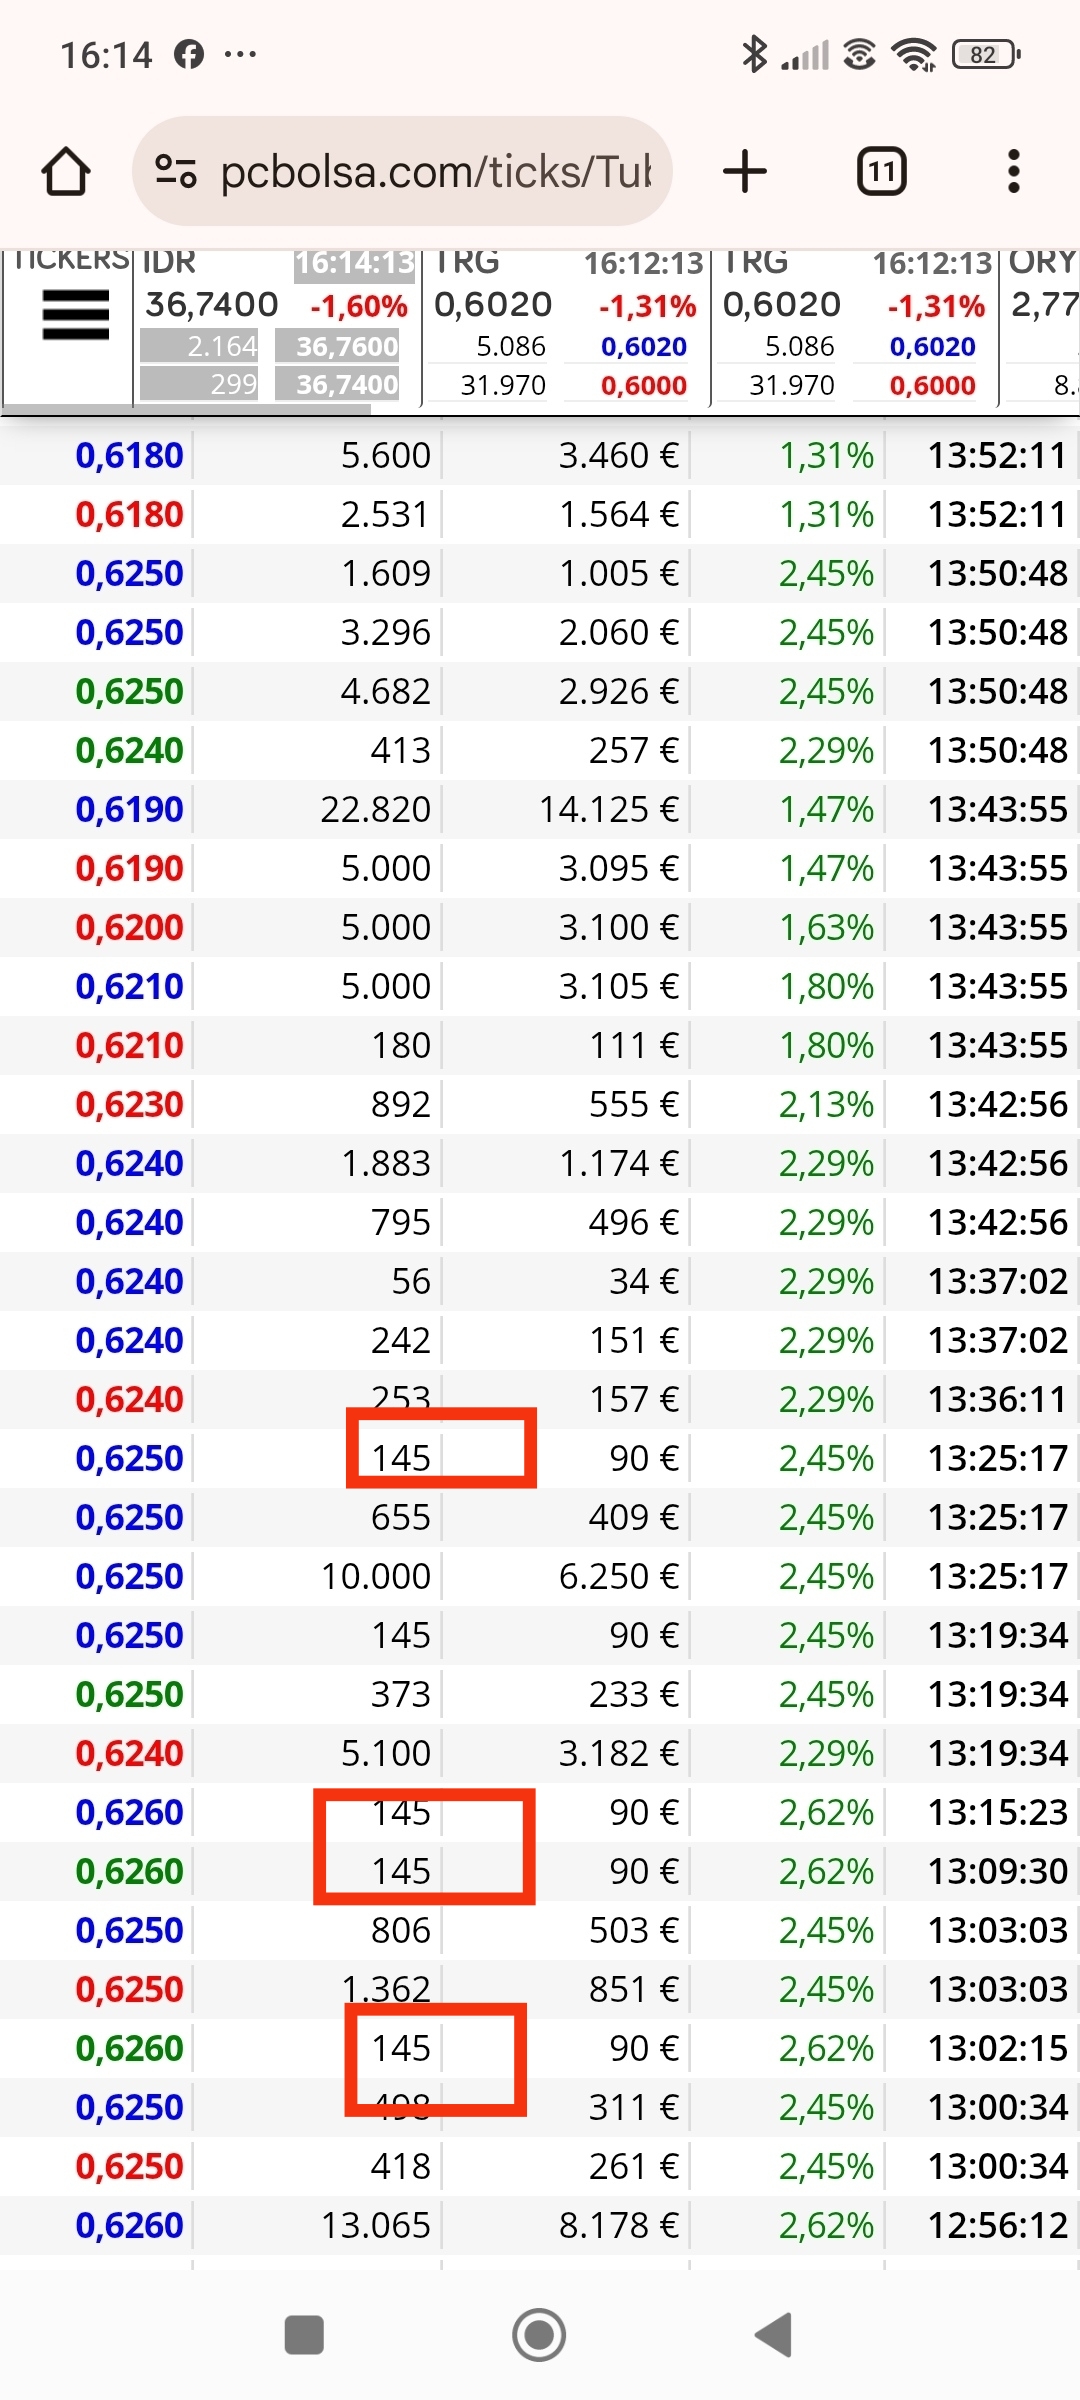The width and height of the screenshot is (1080, 2400).
Task: Tap volume 10.000 cell
Action: (x=375, y=1576)
